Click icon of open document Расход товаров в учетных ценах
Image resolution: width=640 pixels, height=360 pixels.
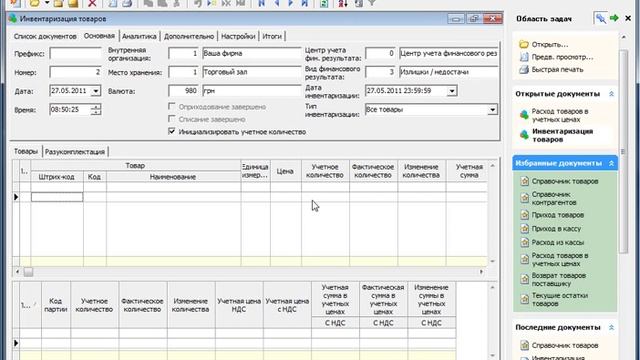(524, 115)
